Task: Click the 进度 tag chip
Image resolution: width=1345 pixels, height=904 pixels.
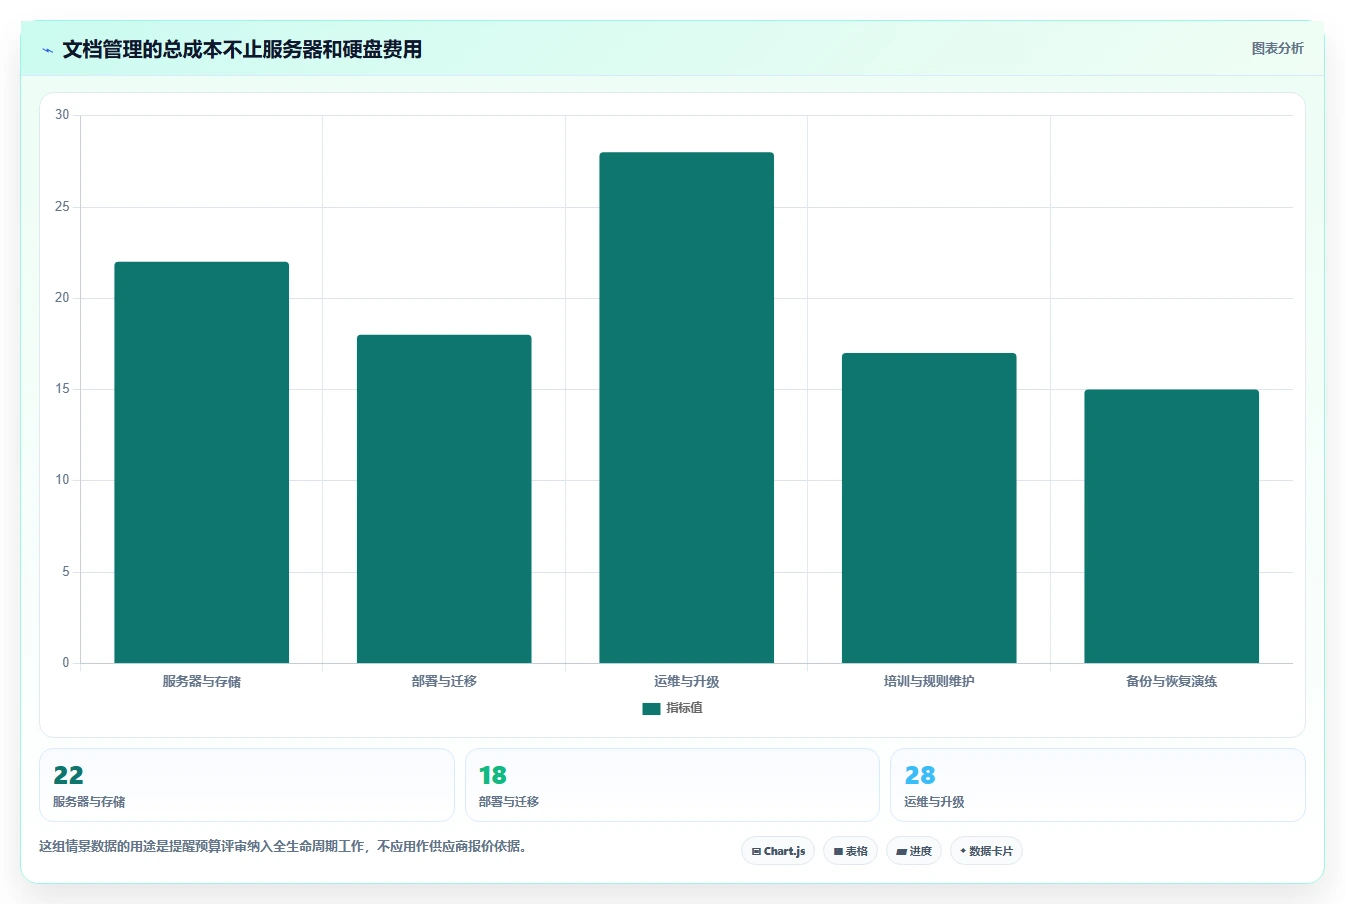Action: coord(914,851)
